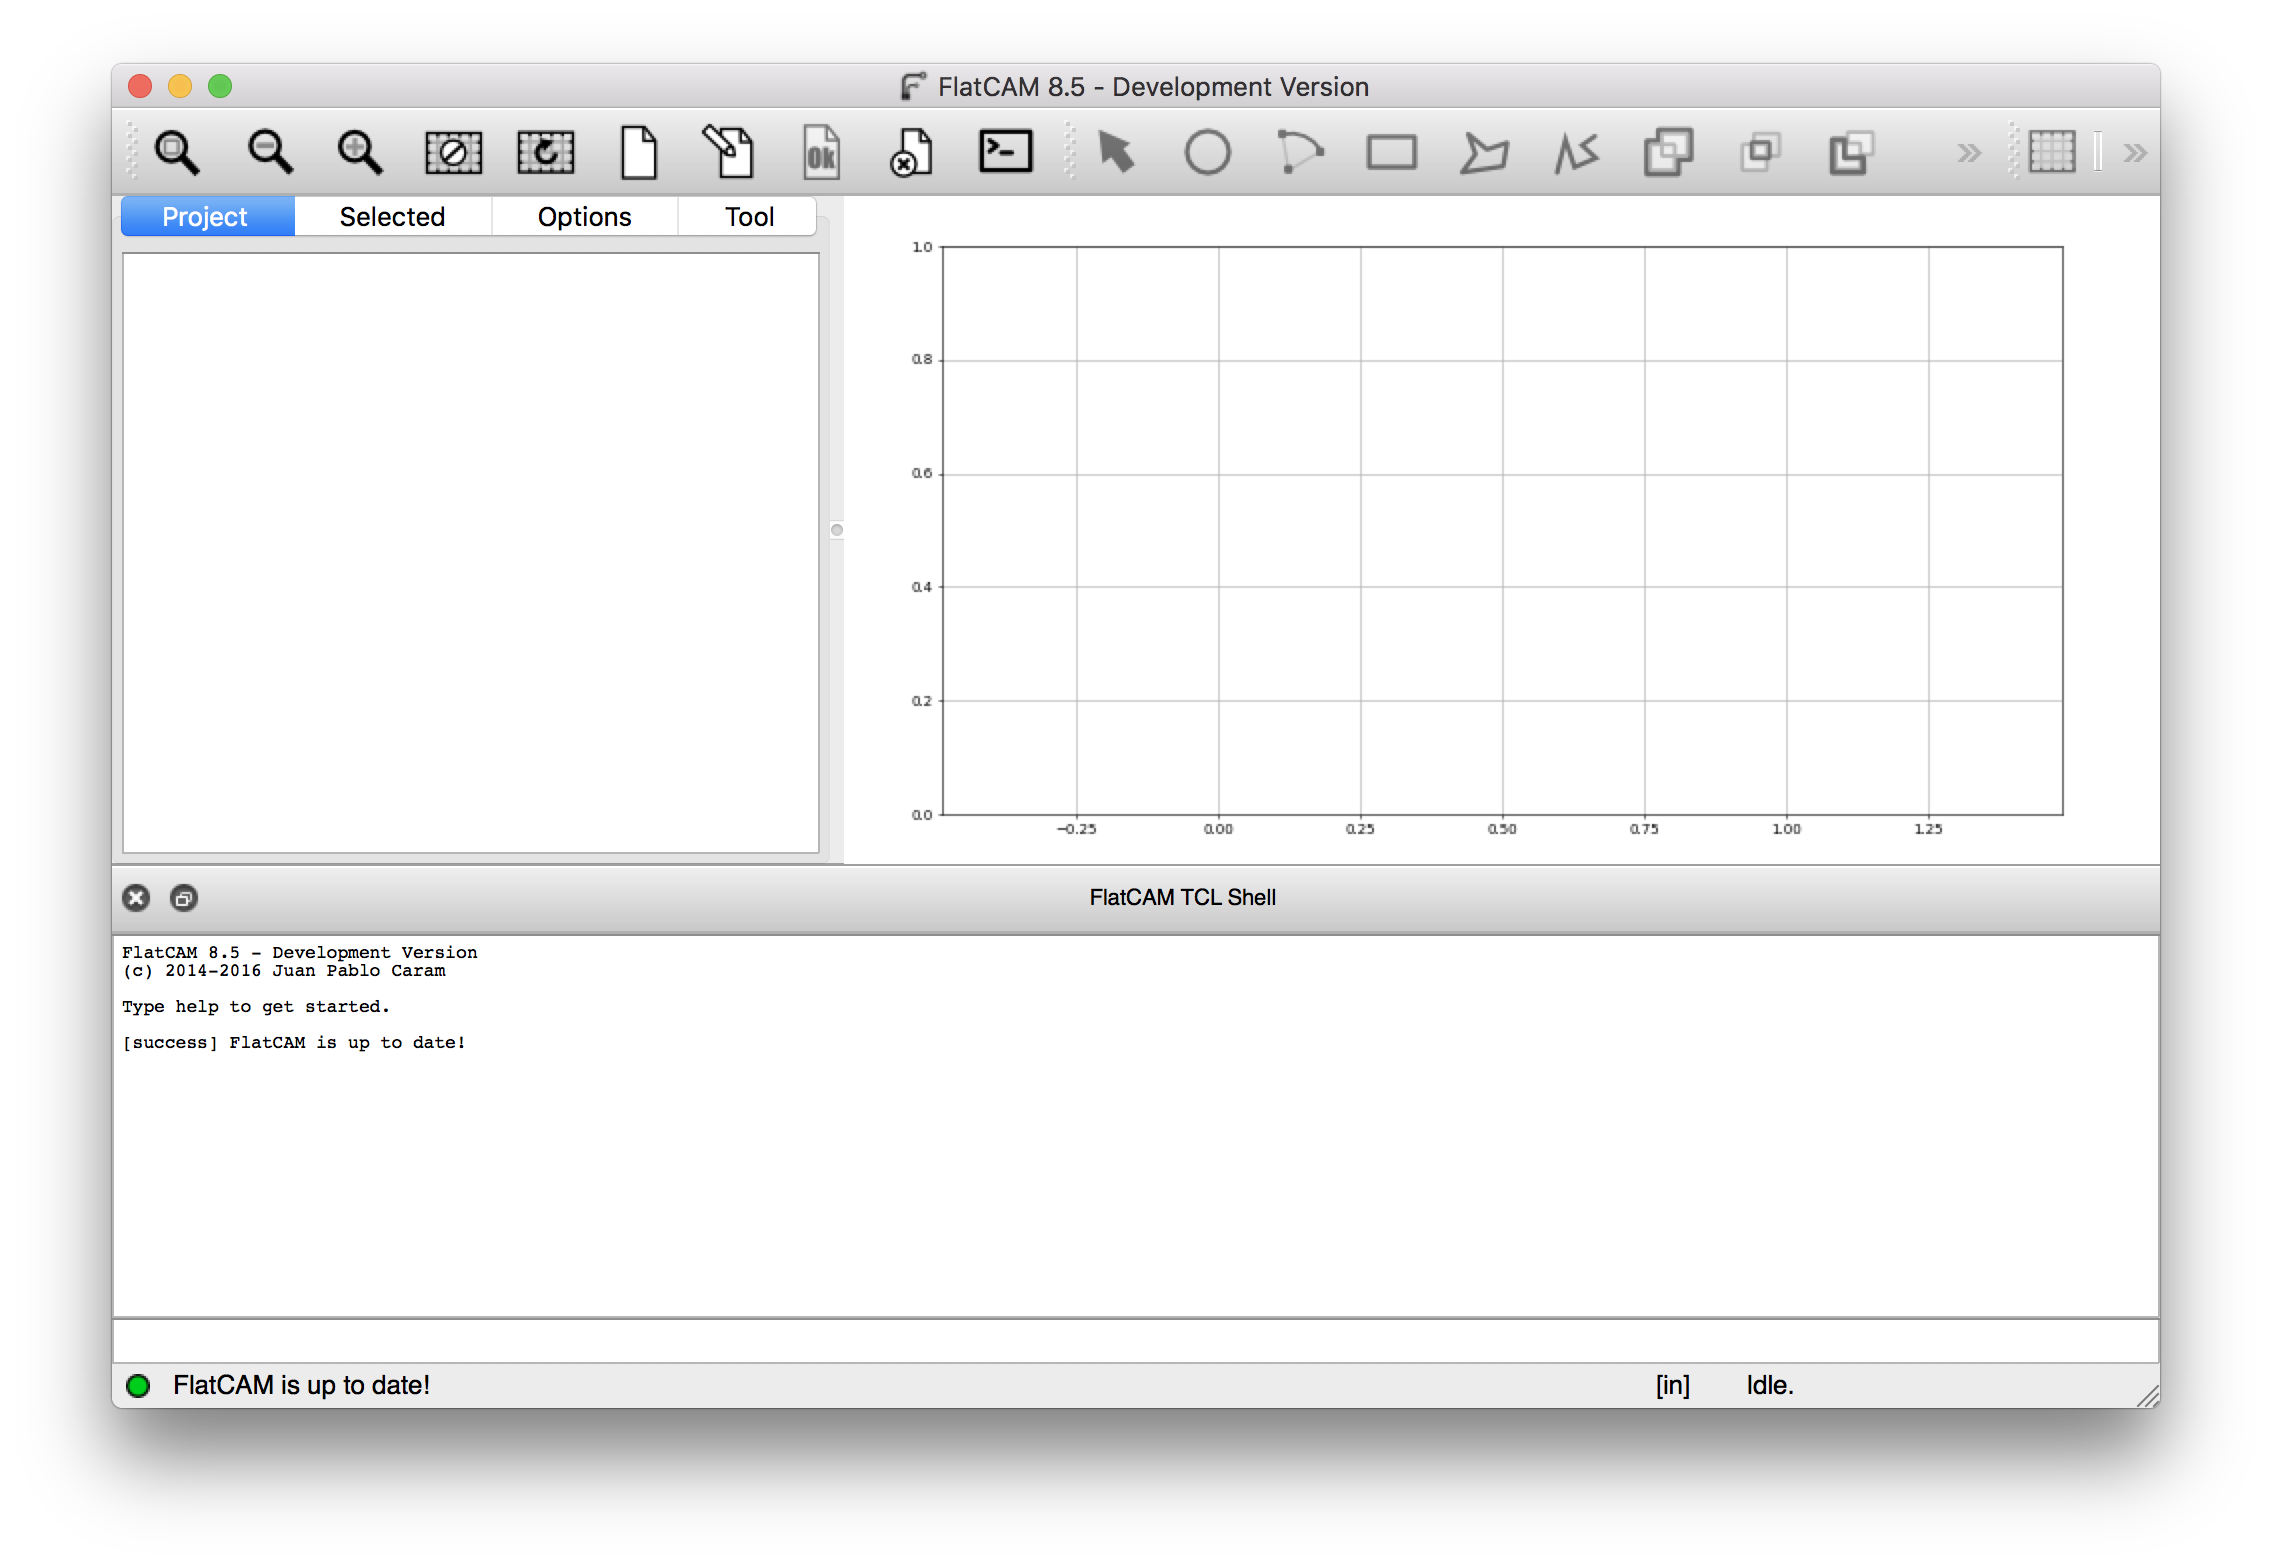The image size is (2272, 1568).
Task: Choose the Add Rectangle tool
Action: pos(1391,153)
